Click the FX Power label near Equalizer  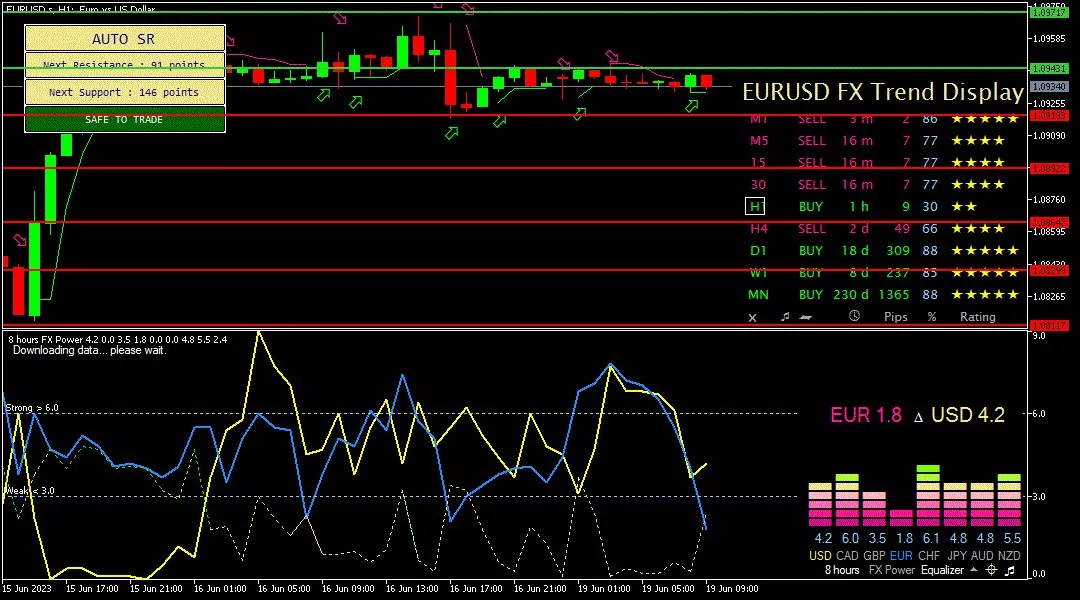click(892, 570)
